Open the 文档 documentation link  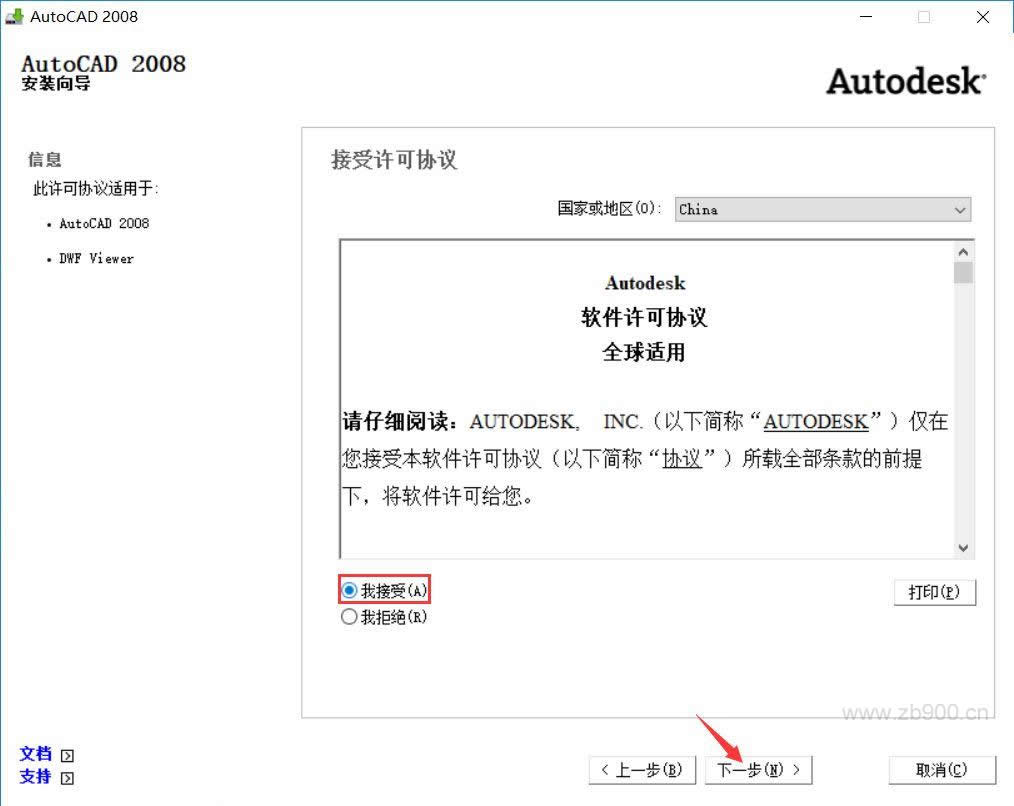36,754
